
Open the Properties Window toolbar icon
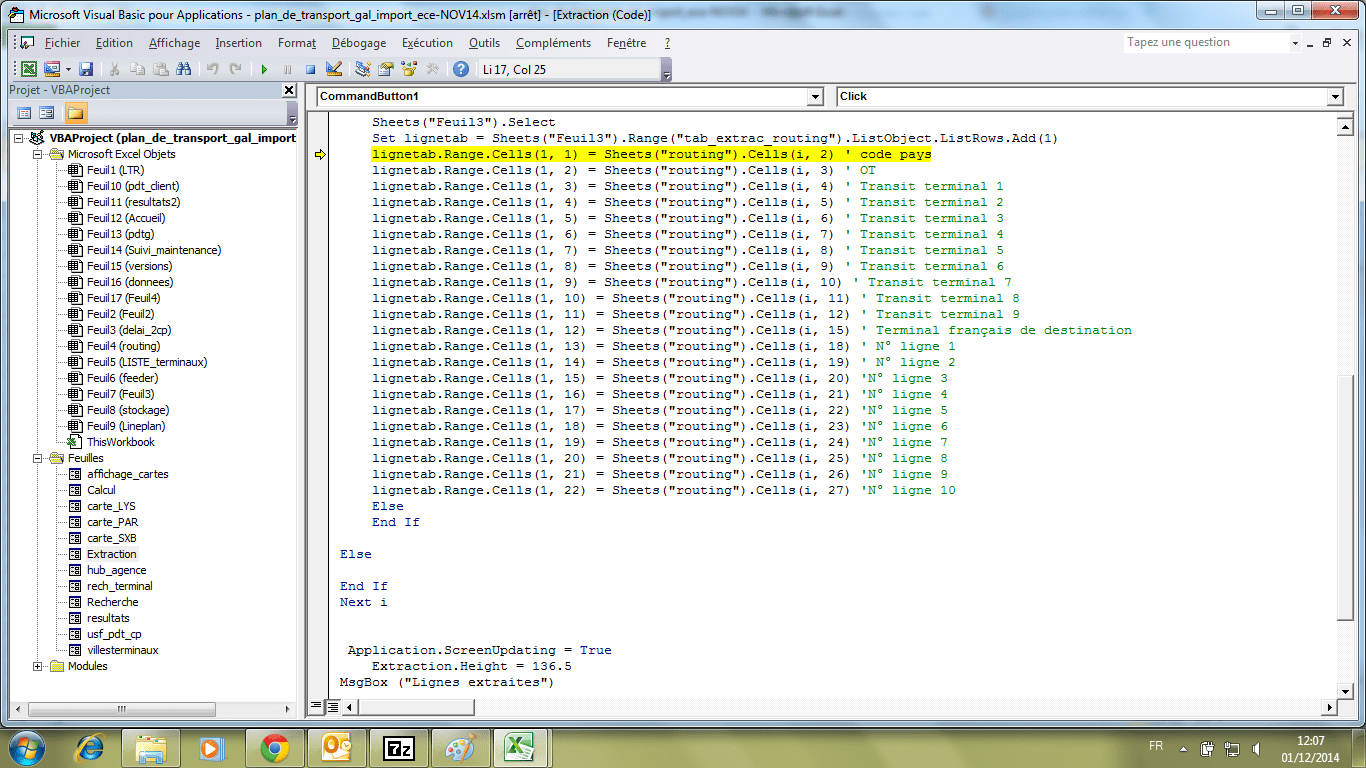(x=385, y=69)
